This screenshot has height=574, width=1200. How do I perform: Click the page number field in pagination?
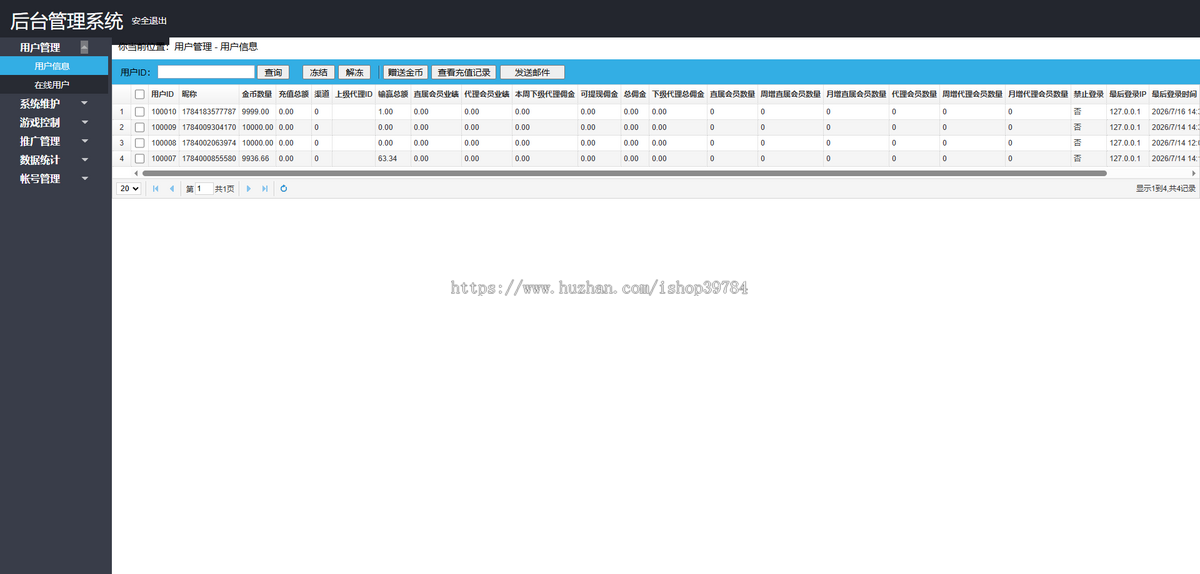[202, 188]
